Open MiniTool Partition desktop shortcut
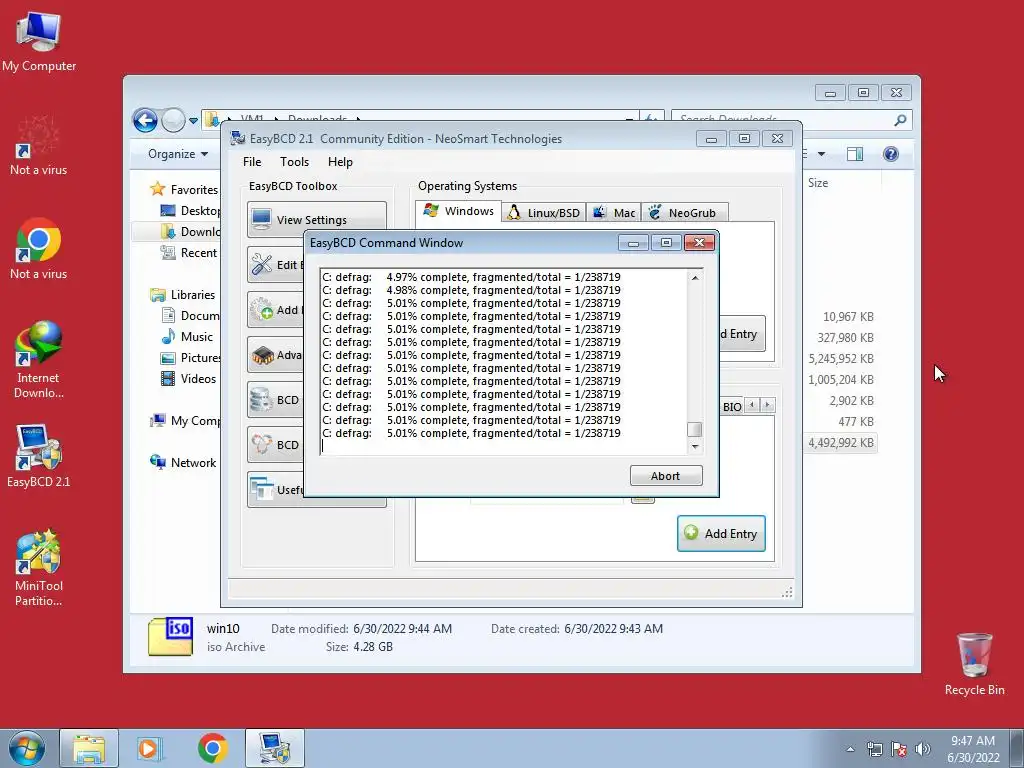1024x768 pixels. click(39, 568)
